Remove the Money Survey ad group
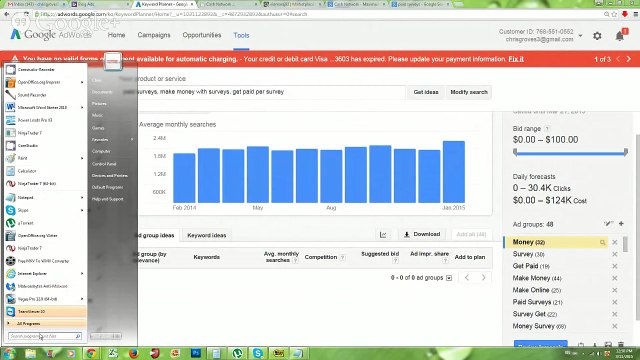Screen dimensions: 640x360 coord(615,326)
